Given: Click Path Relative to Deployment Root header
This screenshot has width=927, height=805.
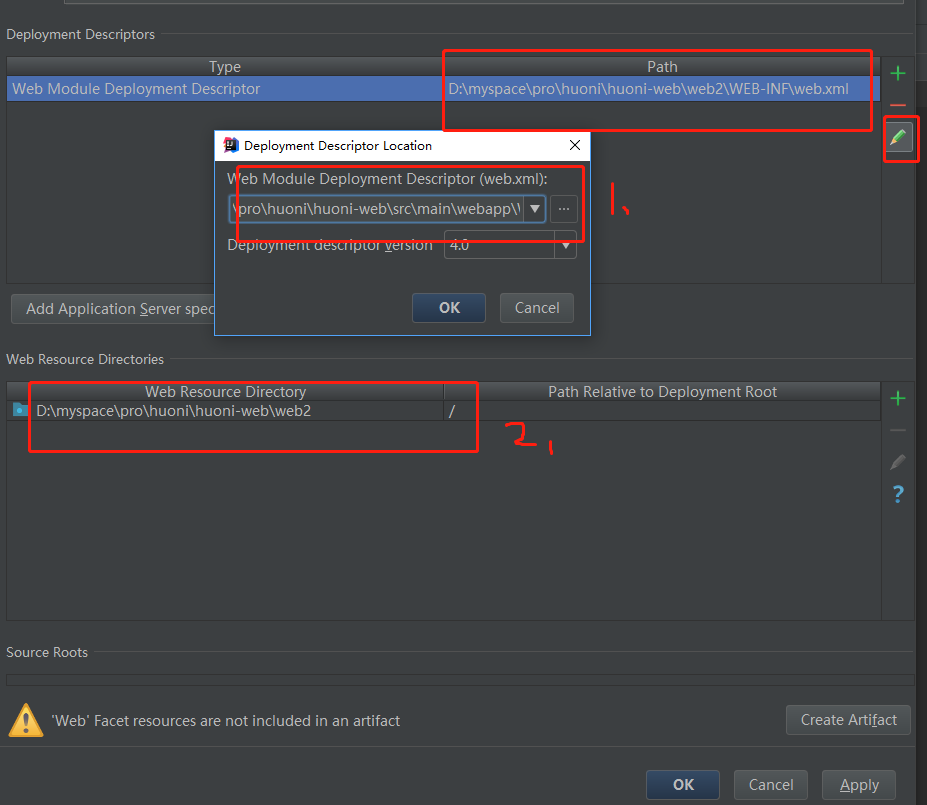Looking at the screenshot, I should [x=662, y=392].
